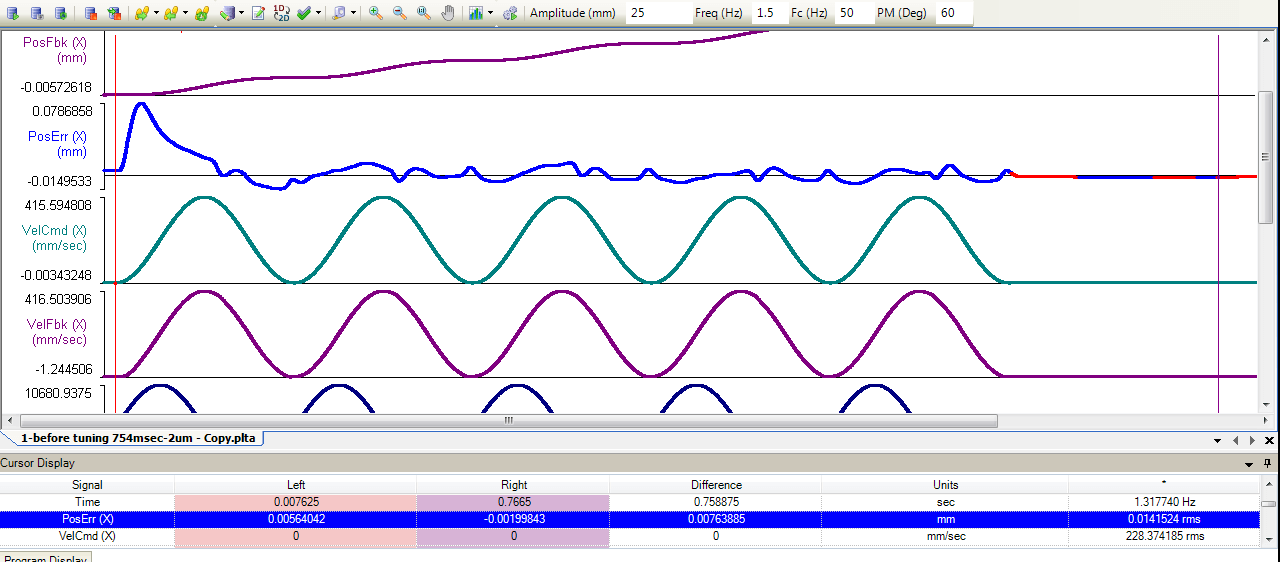The height and width of the screenshot is (562, 1280).
Task: Click the plot vertical scrollbar down arrow
Action: click(x=1266, y=404)
